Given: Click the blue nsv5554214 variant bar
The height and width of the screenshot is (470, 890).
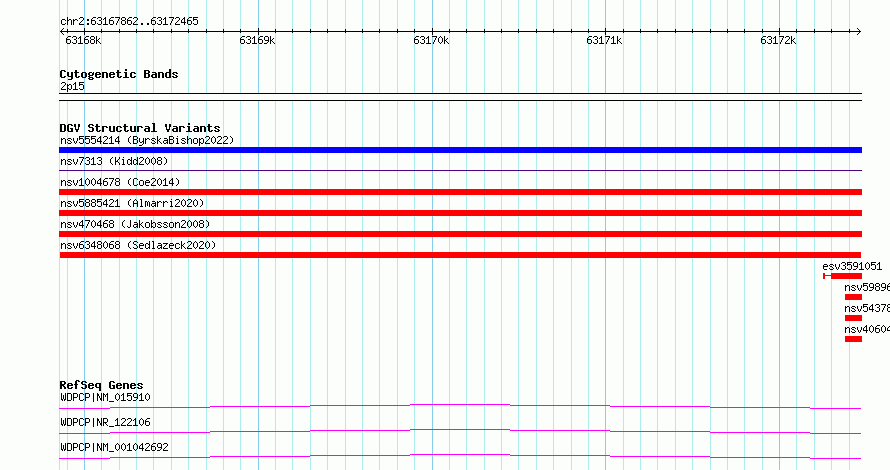Looking at the screenshot, I should point(460,150).
